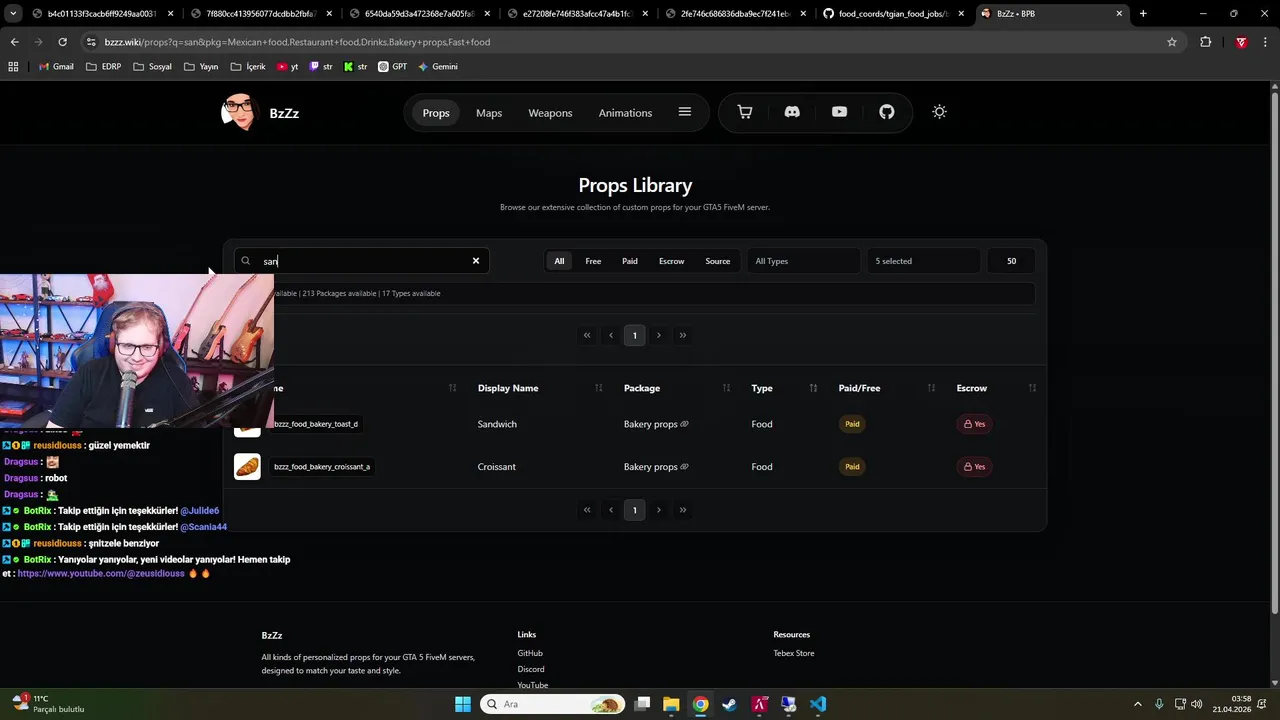Open Tebex Store footer link
Viewport: 1280px width, 720px height.
click(x=794, y=653)
